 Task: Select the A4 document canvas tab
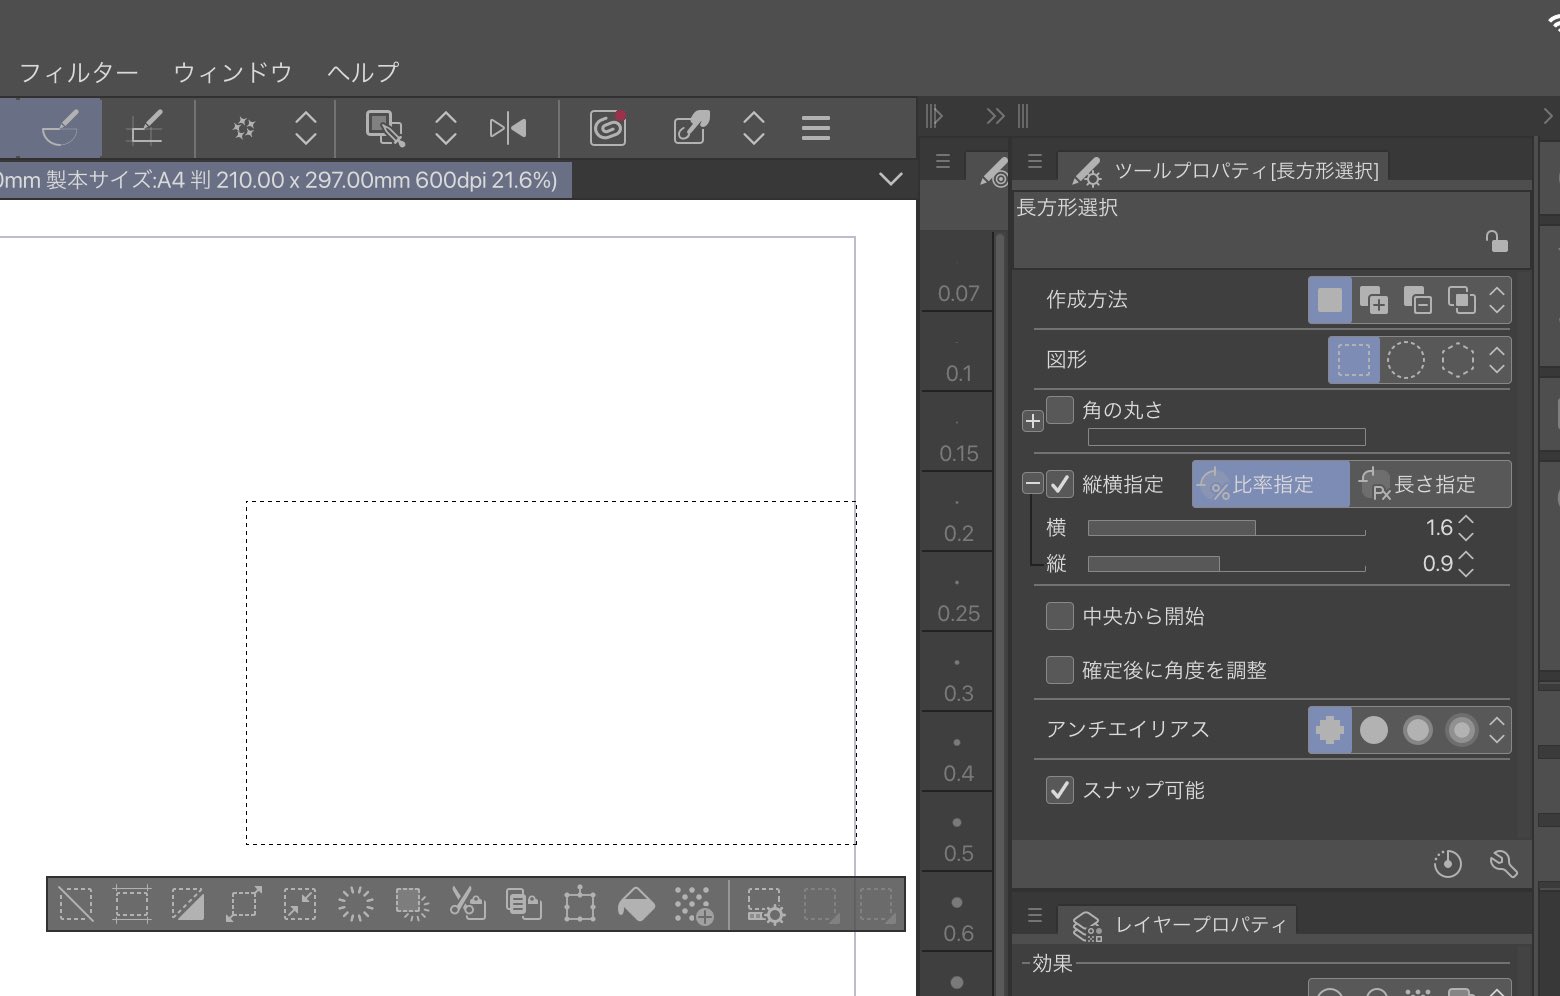285,180
